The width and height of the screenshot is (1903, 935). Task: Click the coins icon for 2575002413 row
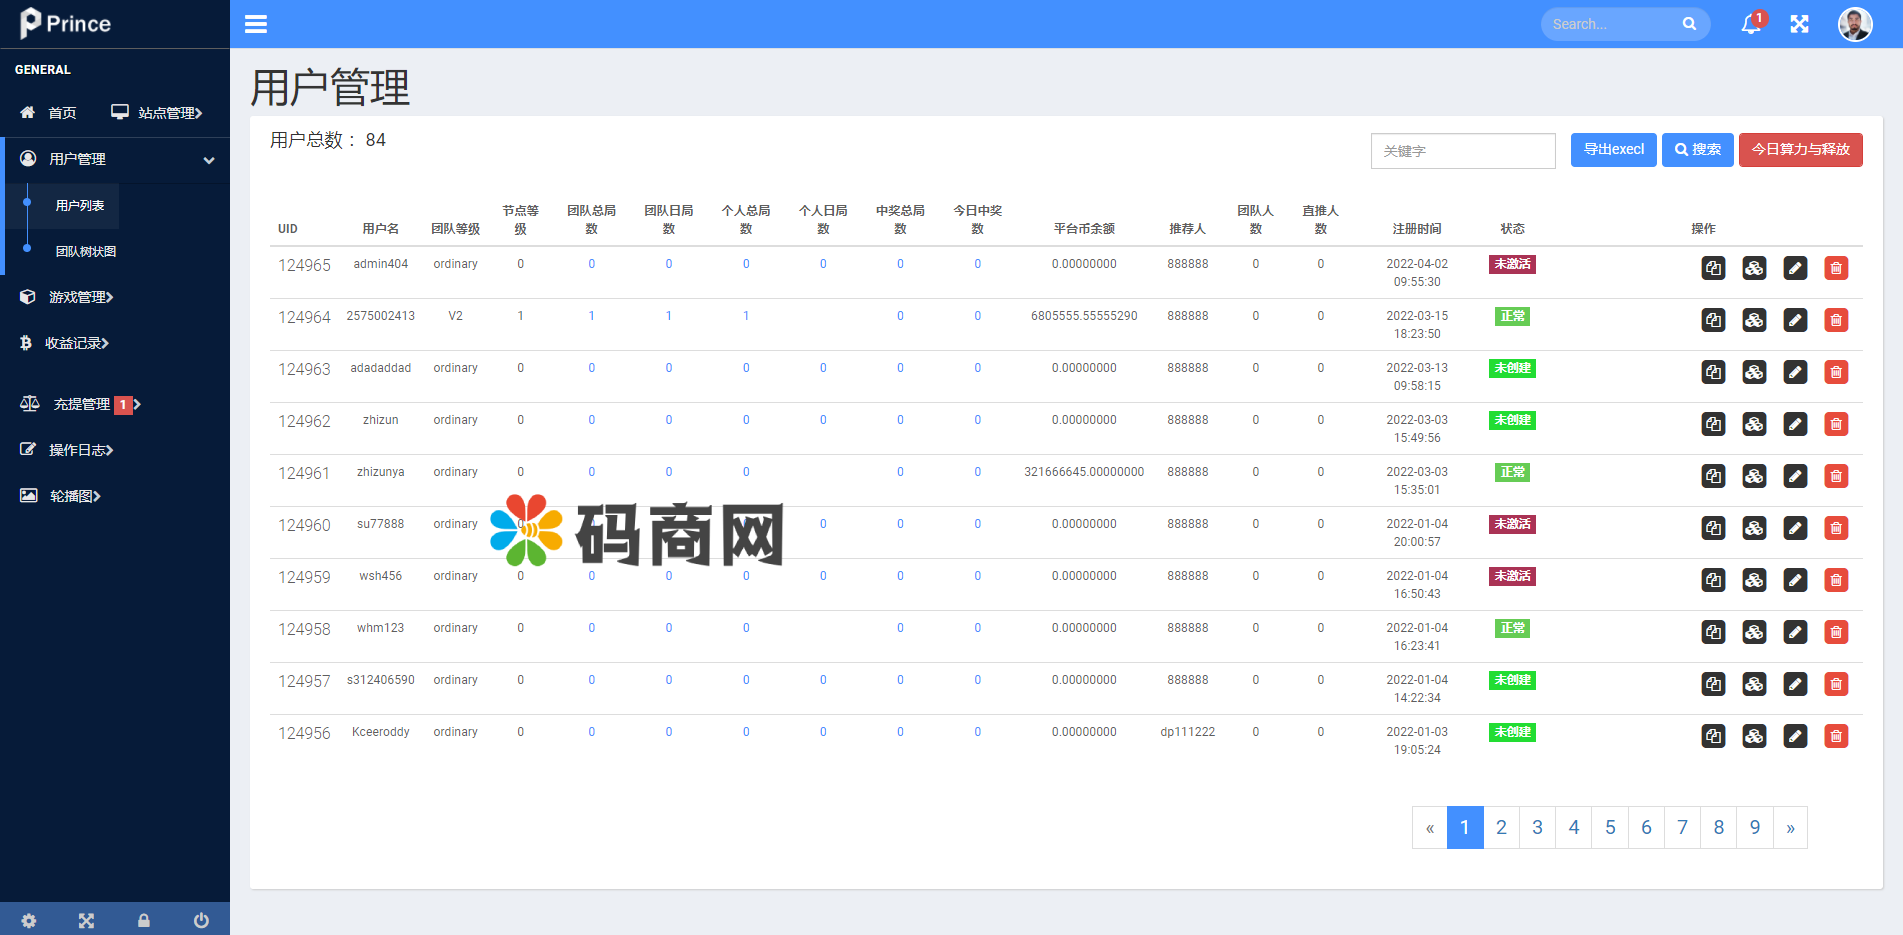click(1754, 320)
